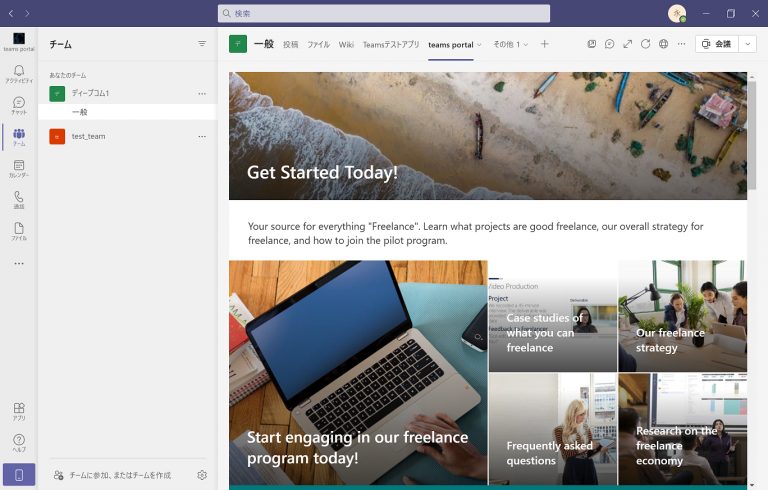
Task: Expand the その他 1 tabs dropdown
Action: [510, 44]
